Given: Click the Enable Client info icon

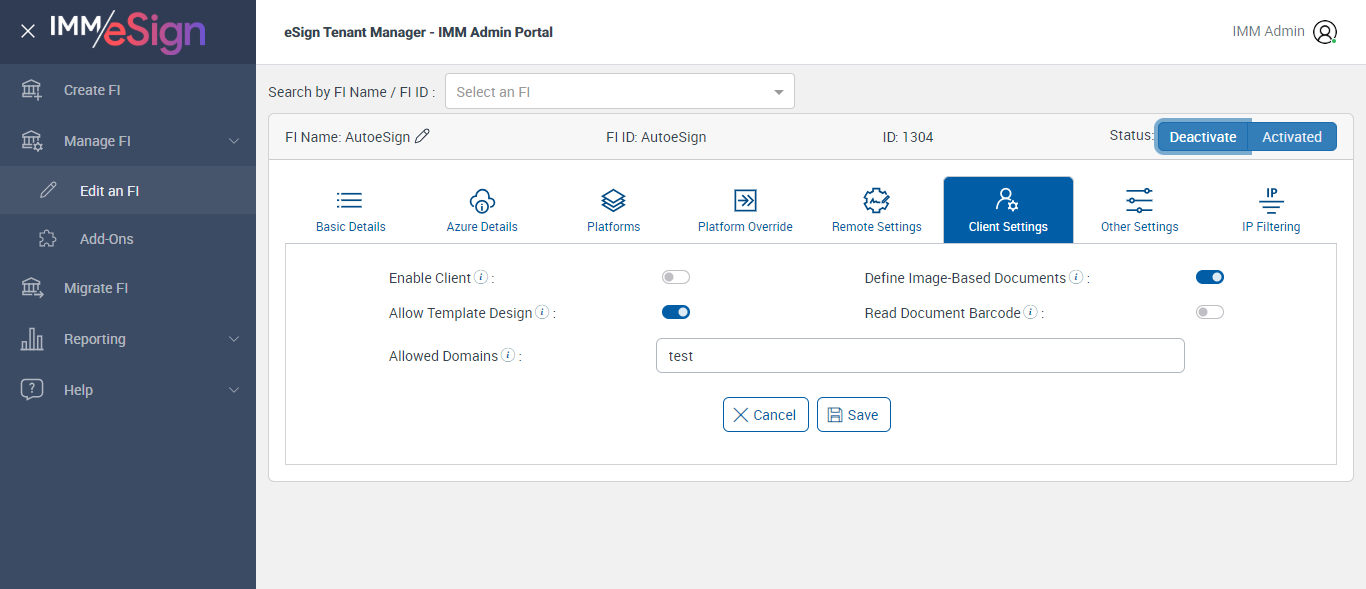Looking at the screenshot, I should (481, 277).
